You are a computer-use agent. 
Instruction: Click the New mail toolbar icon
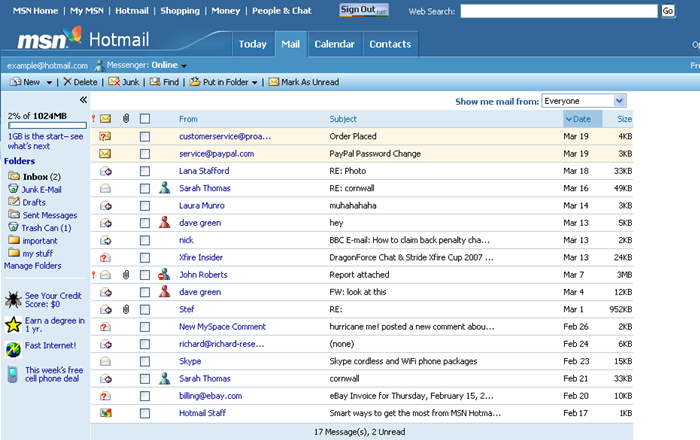(16, 82)
